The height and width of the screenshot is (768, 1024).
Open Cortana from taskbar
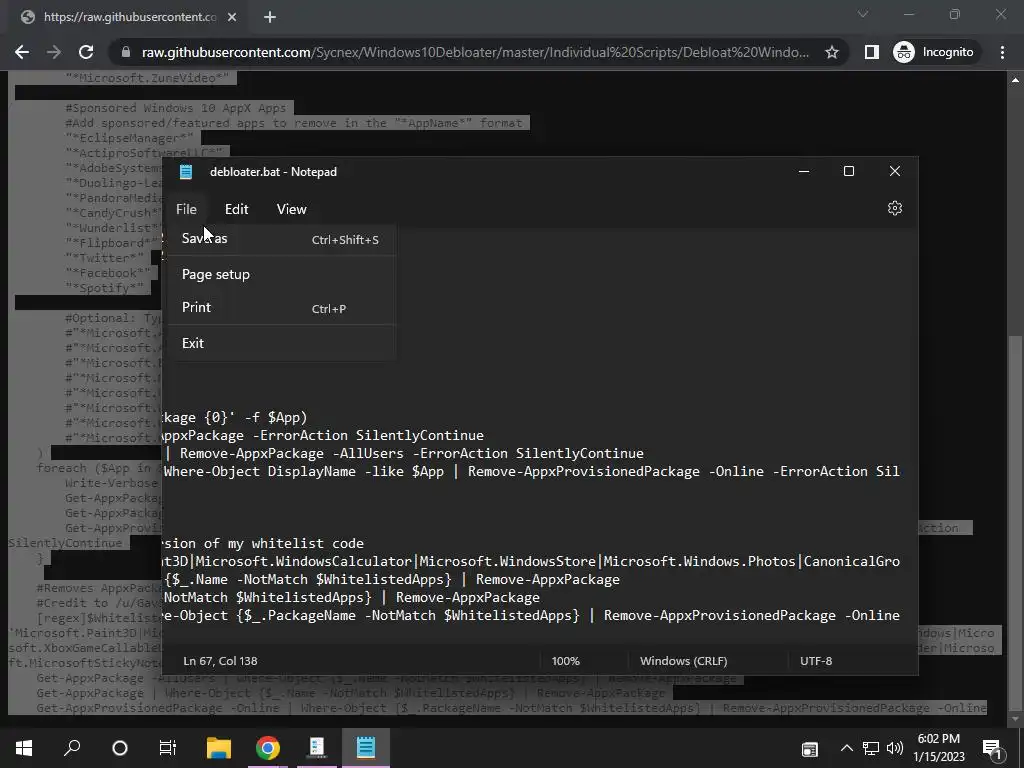pyautogui.click(x=120, y=748)
